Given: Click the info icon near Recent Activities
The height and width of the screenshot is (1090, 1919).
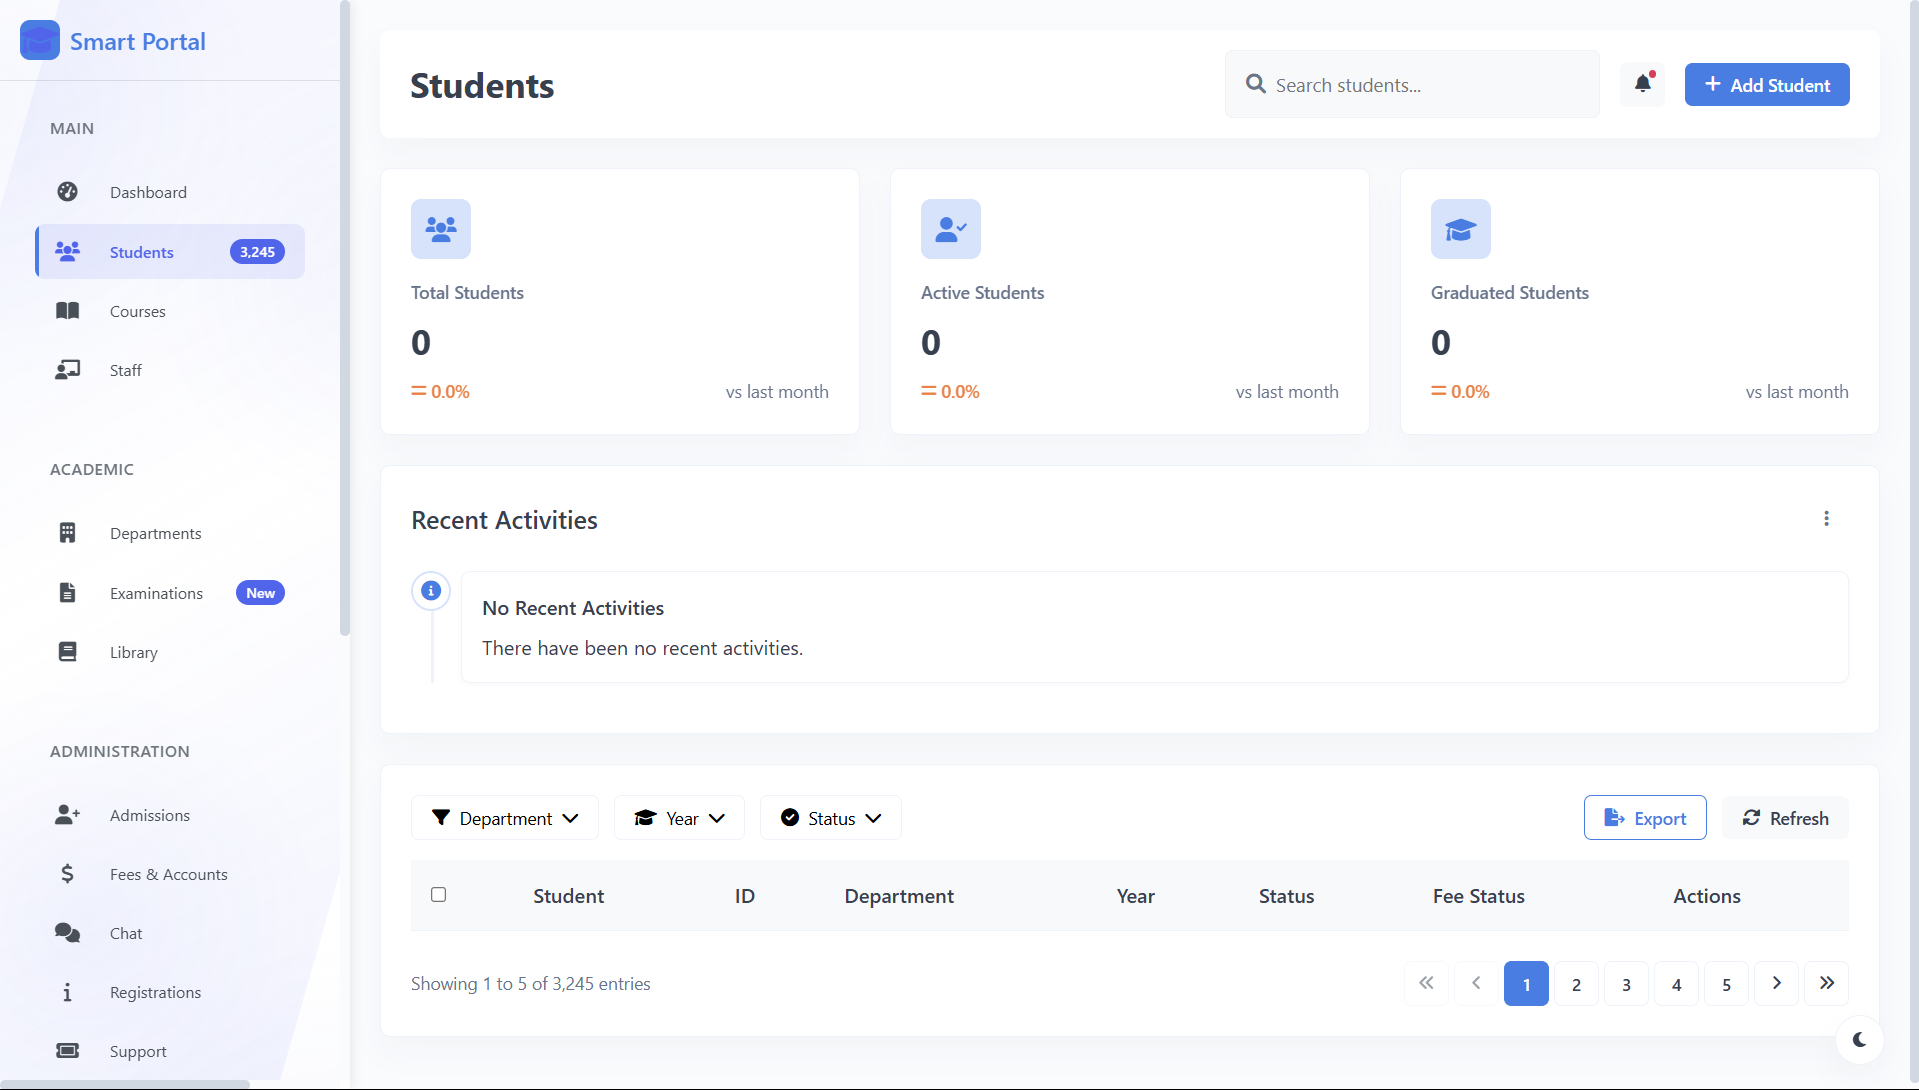Looking at the screenshot, I should pos(431,590).
